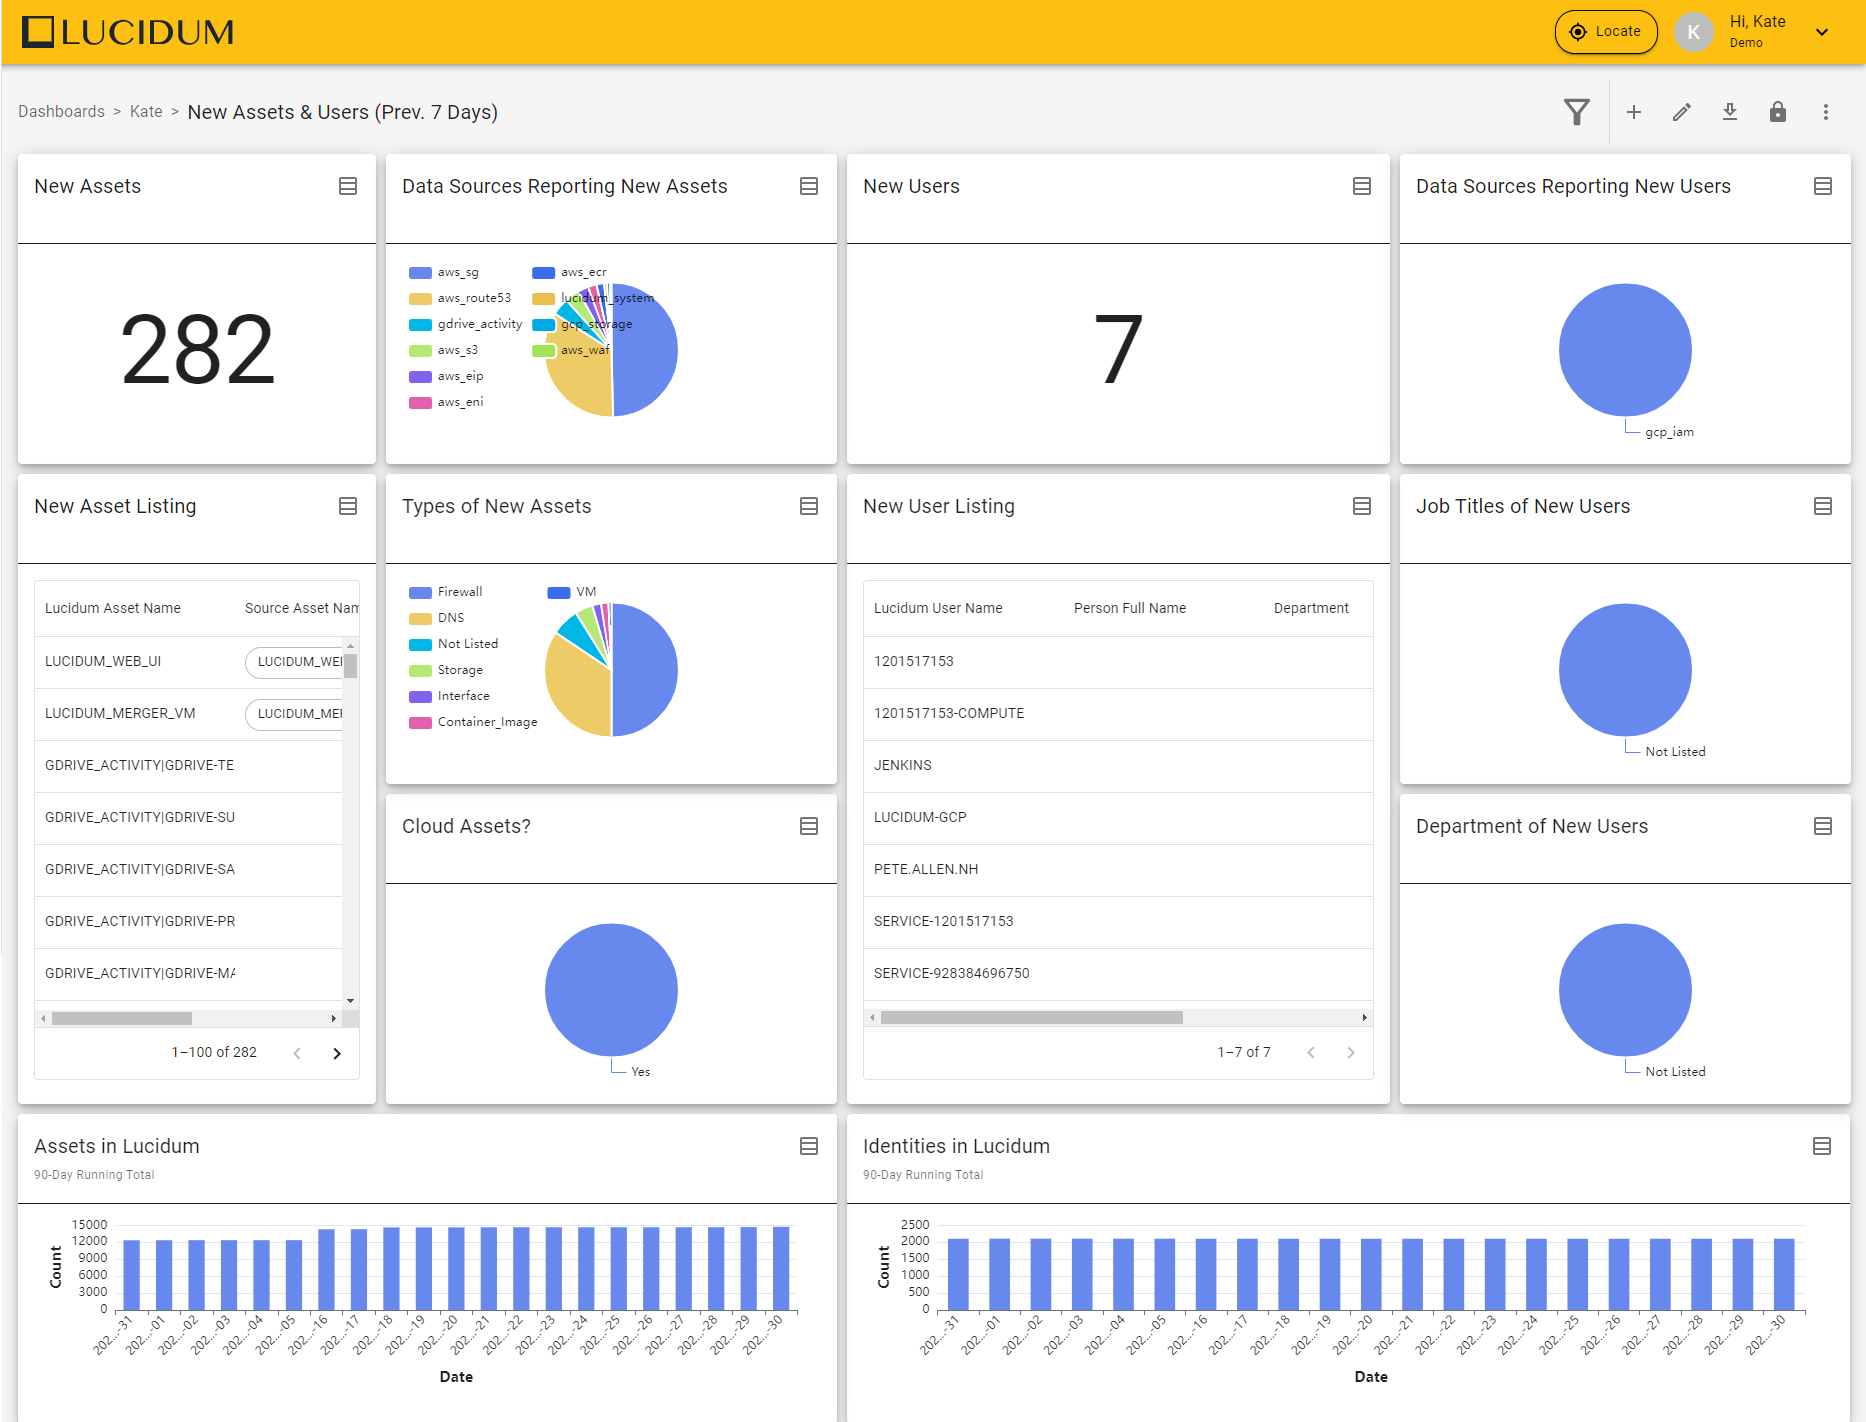Select the LUCIDUM_WEB_UI asset row
The width and height of the screenshot is (1866, 1422).
click(x=189, y=661)
